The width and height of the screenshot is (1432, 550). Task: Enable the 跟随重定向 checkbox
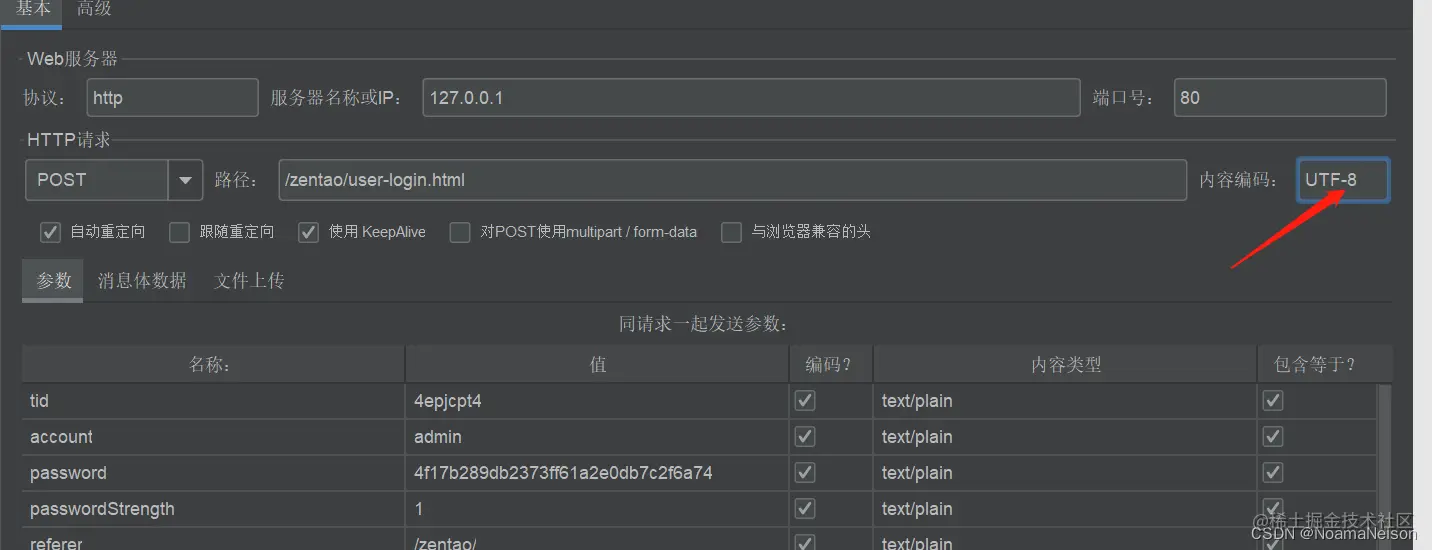click(x=179, y=232)
